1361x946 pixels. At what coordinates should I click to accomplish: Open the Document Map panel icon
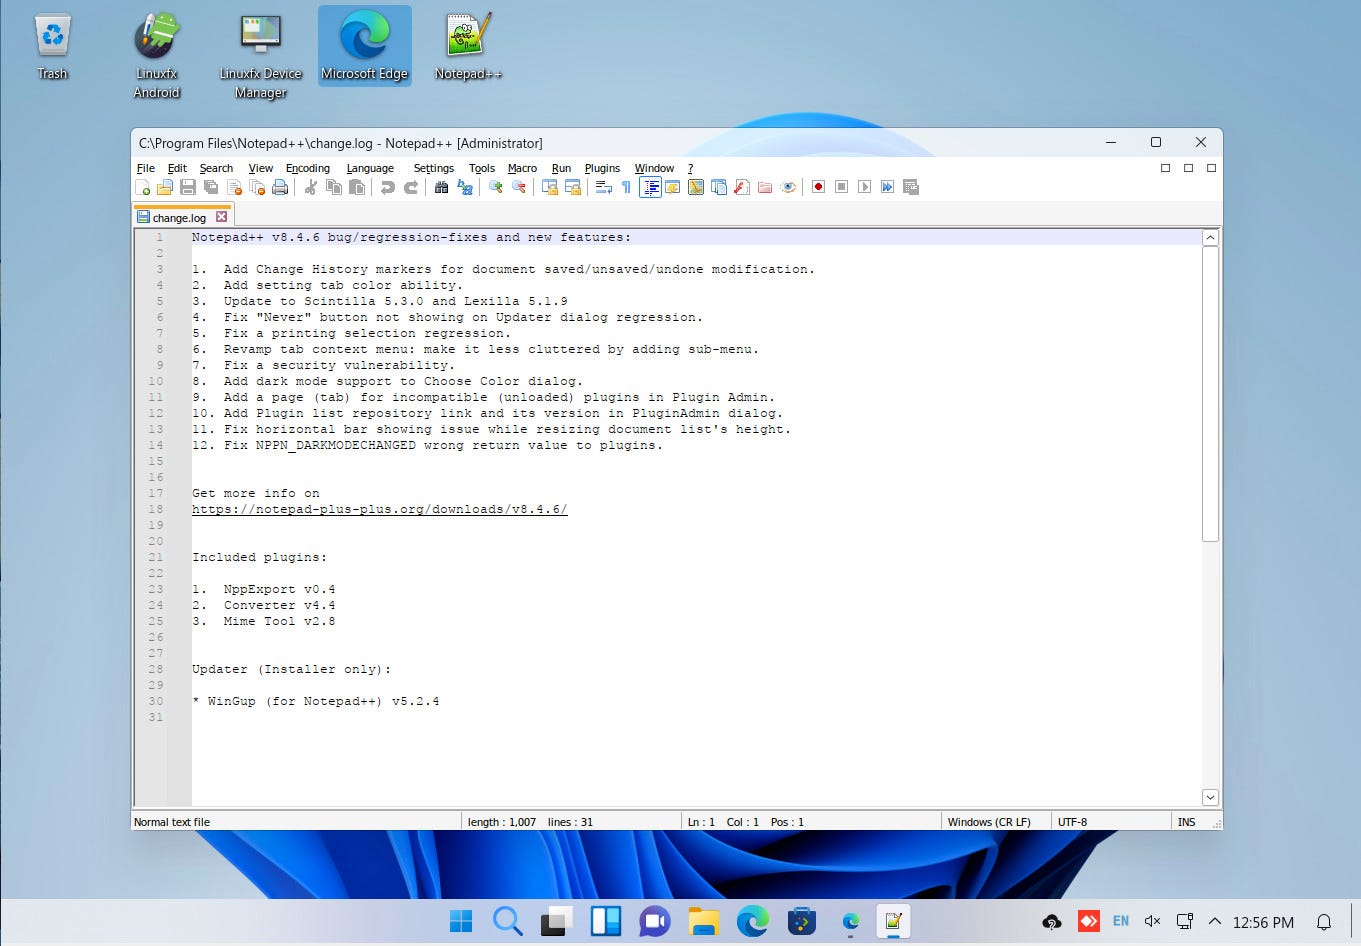point(696,187)
